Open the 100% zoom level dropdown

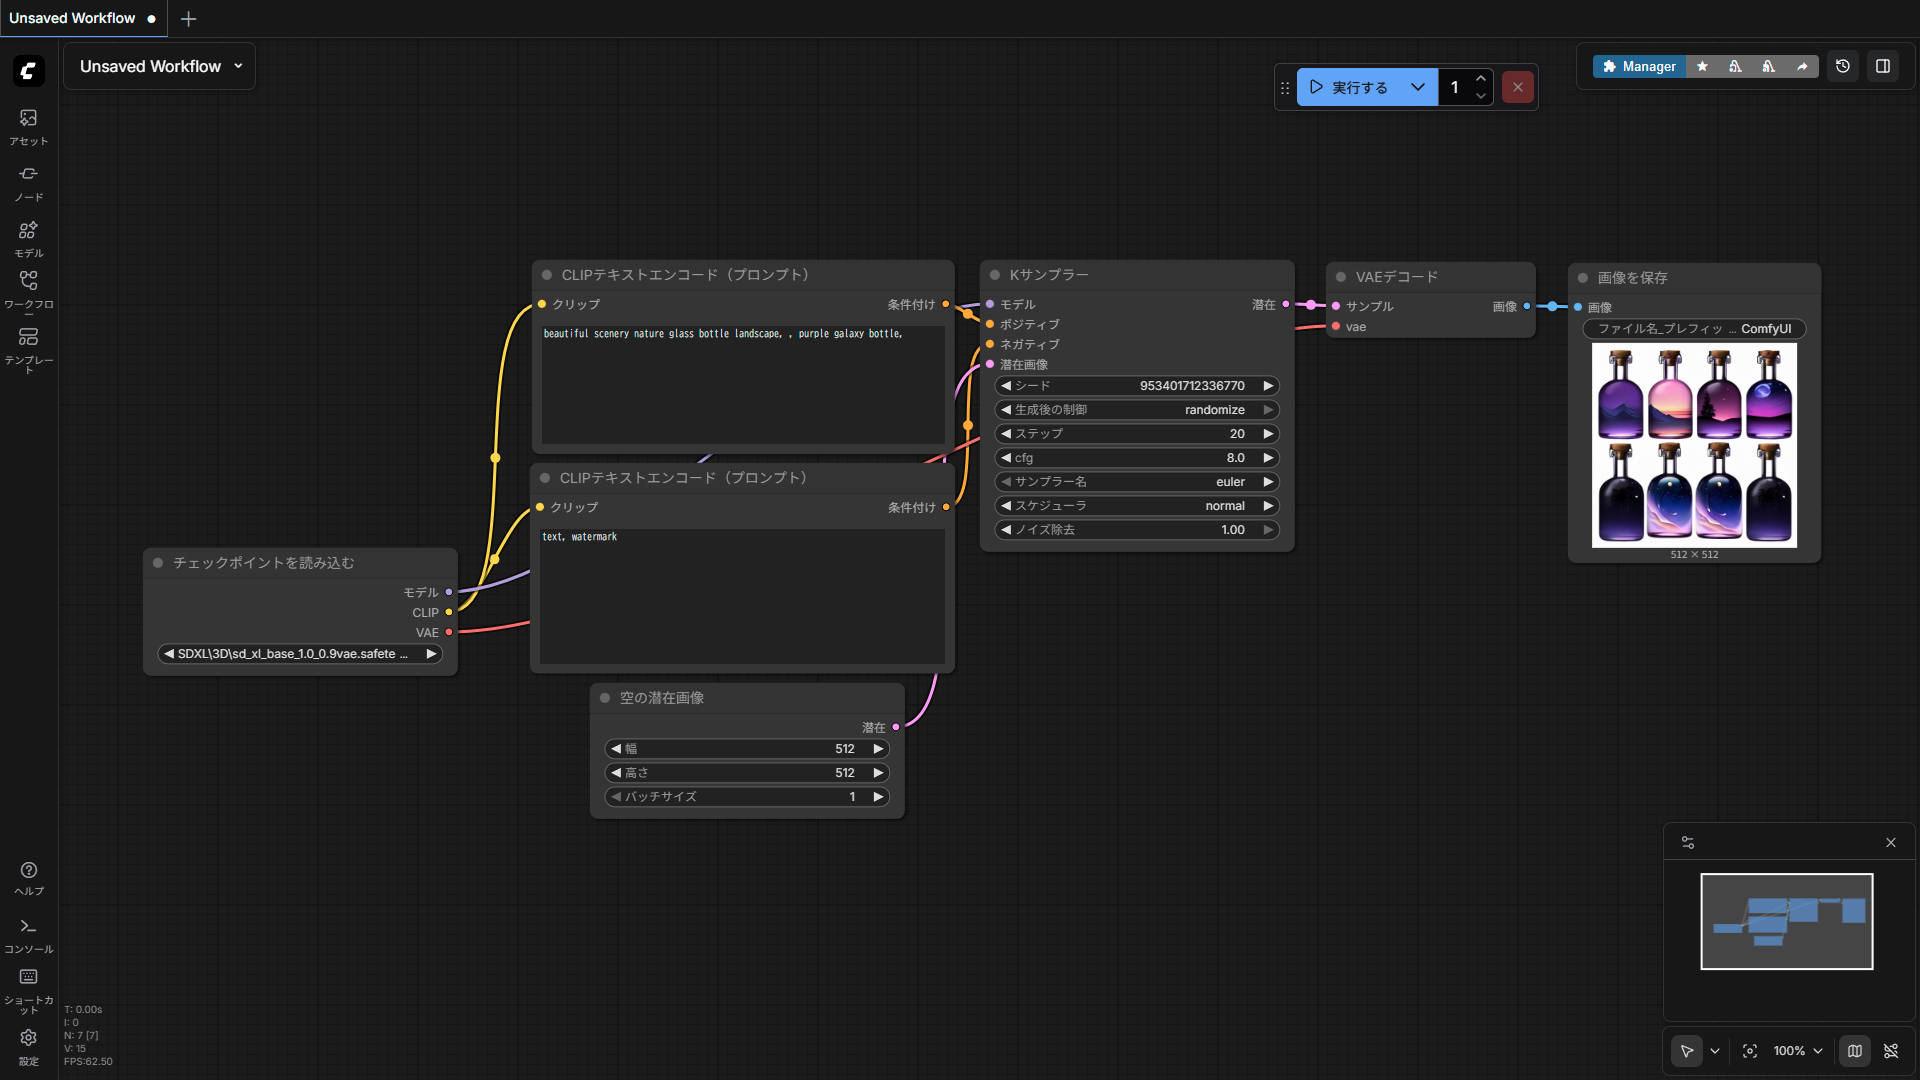[1798, 1051]
